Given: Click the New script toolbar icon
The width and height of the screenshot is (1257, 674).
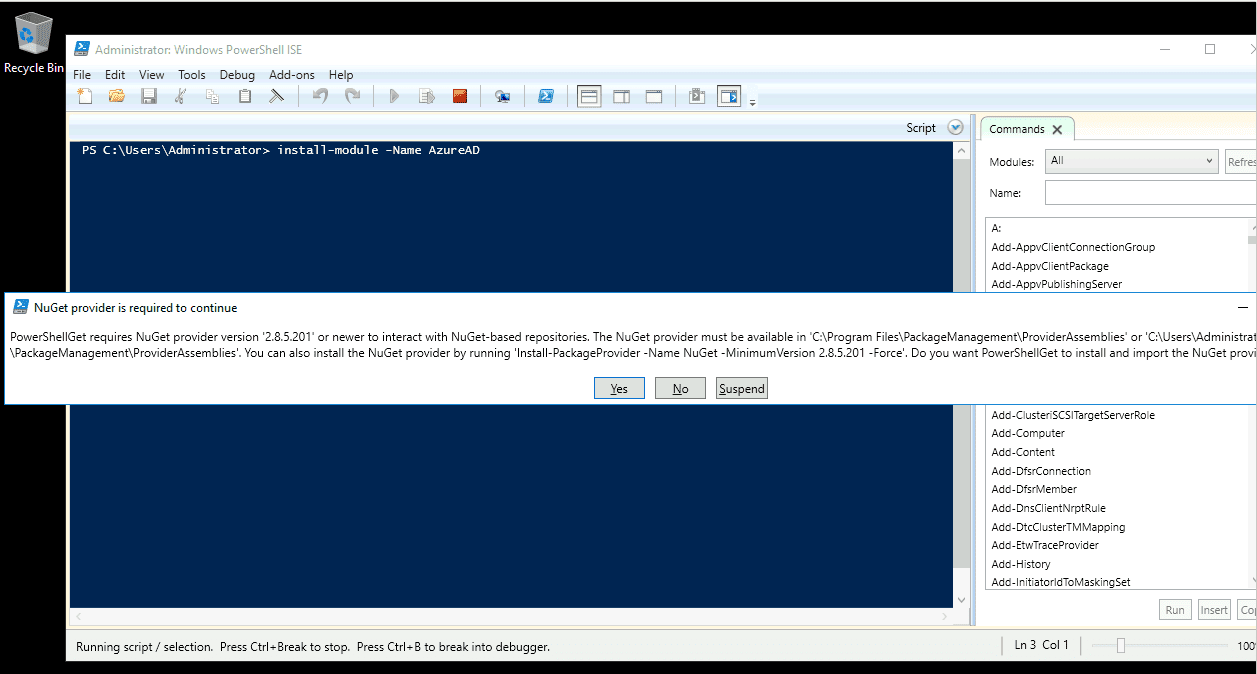Looking at the screenshot, I should (x=85, y=96).
